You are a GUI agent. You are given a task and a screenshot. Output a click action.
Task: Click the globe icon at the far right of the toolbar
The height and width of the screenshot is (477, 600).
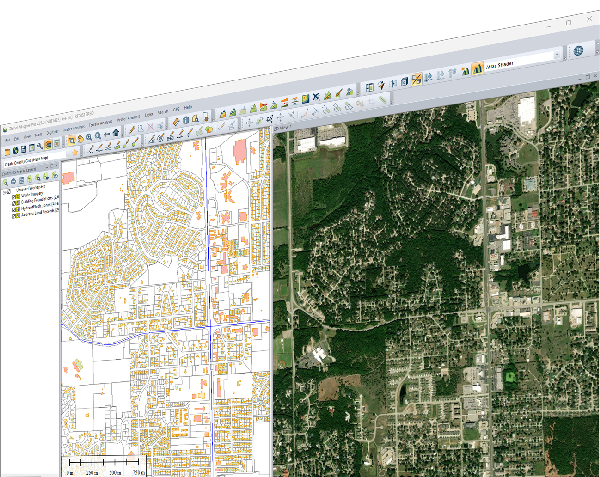[x=578, y=50]
